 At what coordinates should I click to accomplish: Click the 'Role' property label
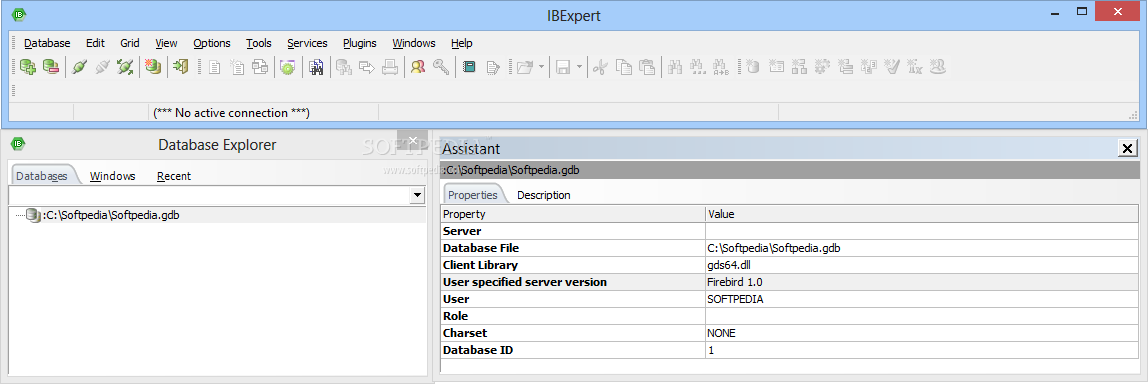tap(455, 316)
